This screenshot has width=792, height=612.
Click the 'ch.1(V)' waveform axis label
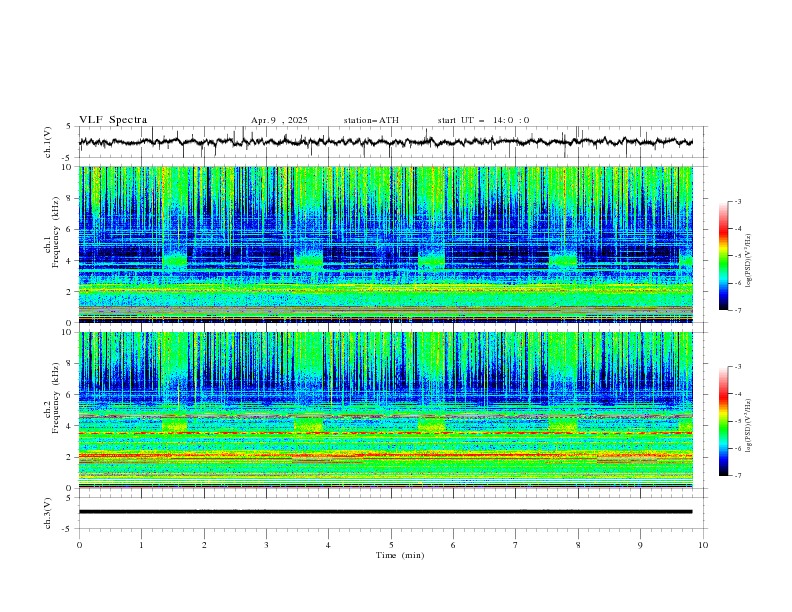[x=48, y=142]
